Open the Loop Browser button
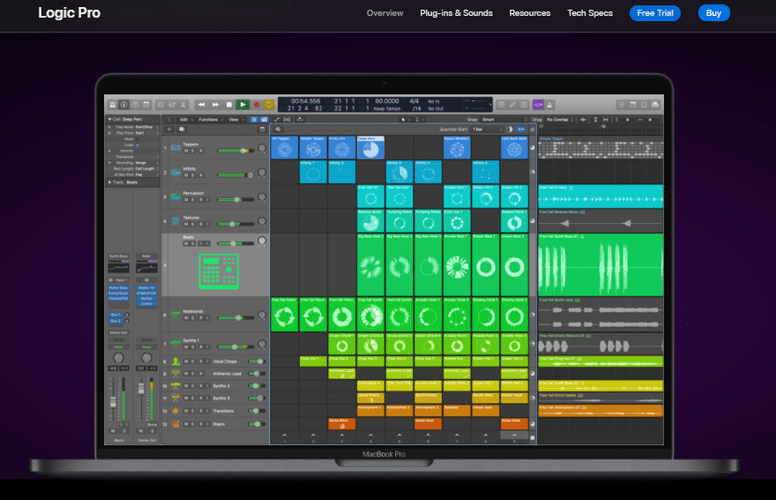776x500 pixels. 644,104
